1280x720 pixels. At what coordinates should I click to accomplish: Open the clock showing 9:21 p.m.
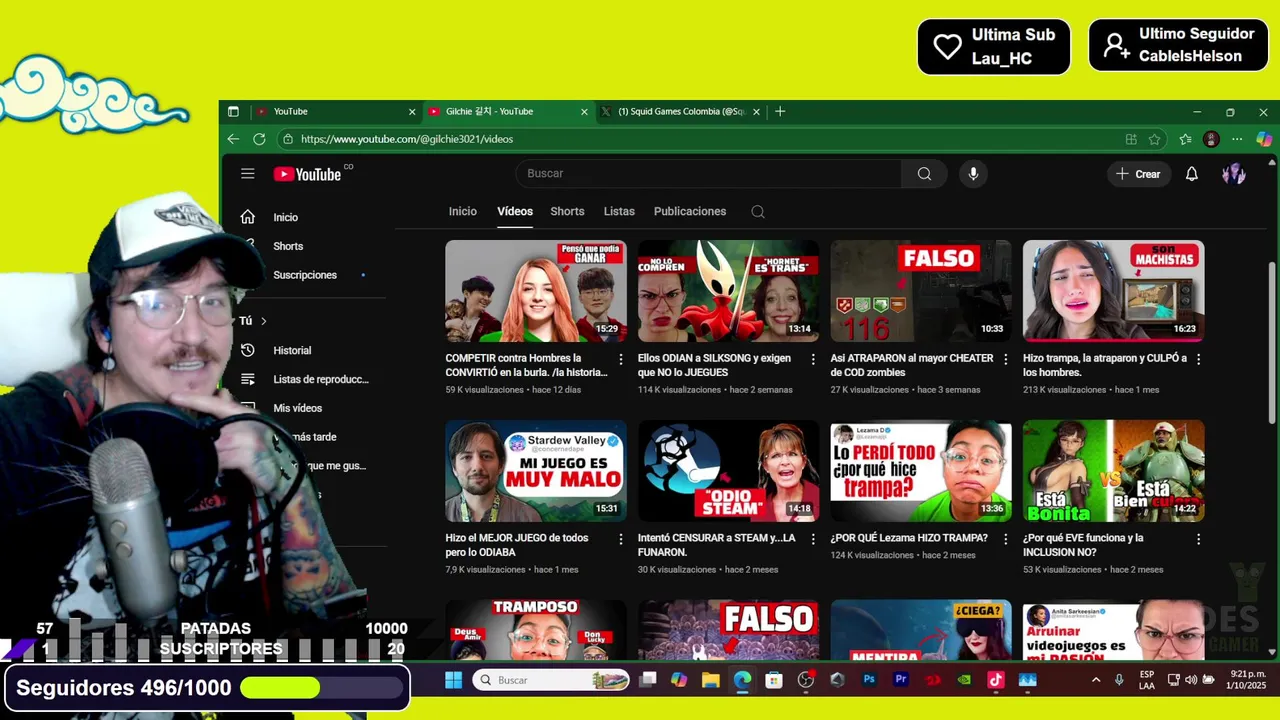click(x=1246, y=680)
